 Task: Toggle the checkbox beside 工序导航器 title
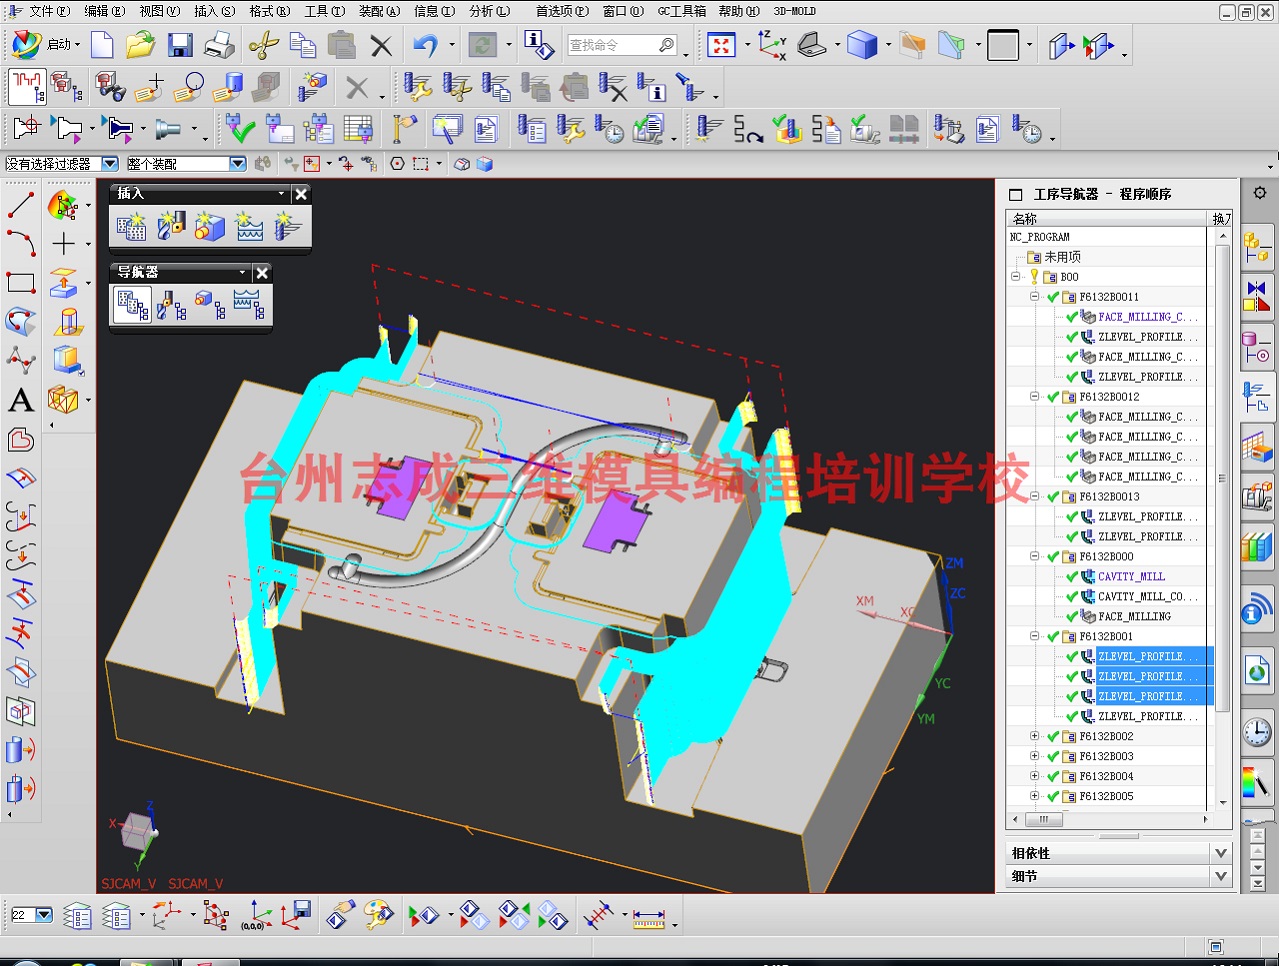click(1016, 195)
